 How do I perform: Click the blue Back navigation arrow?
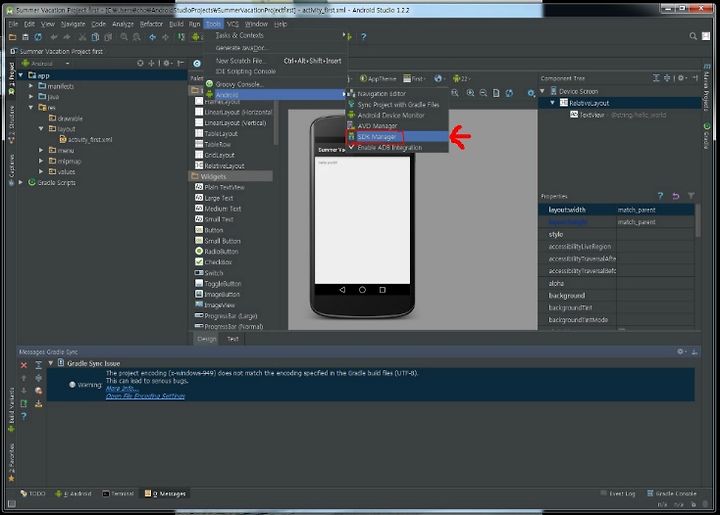pyautogui.click(x=152, y=37)
